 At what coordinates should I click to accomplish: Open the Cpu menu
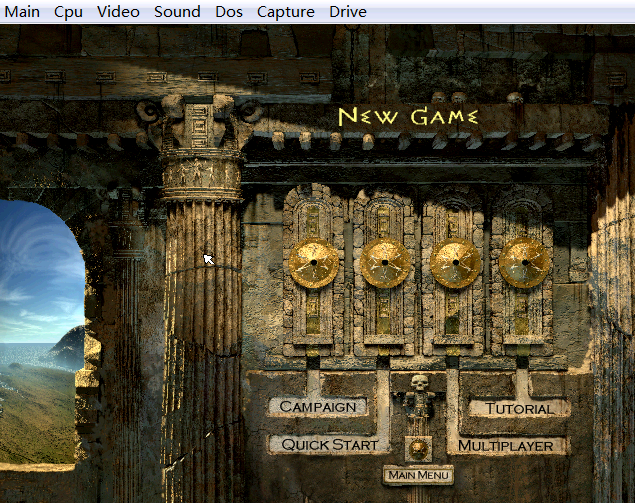coord(68,11)
